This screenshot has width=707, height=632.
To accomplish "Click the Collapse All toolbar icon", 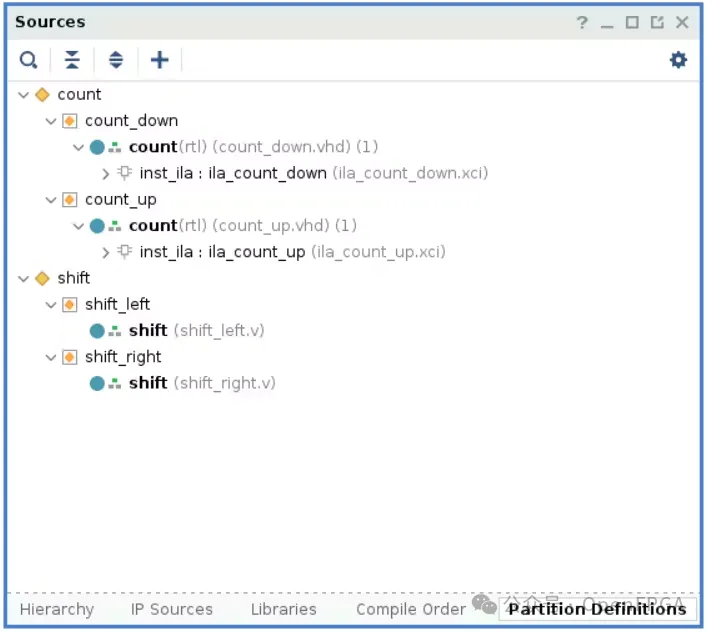I will tap(72, 60).
